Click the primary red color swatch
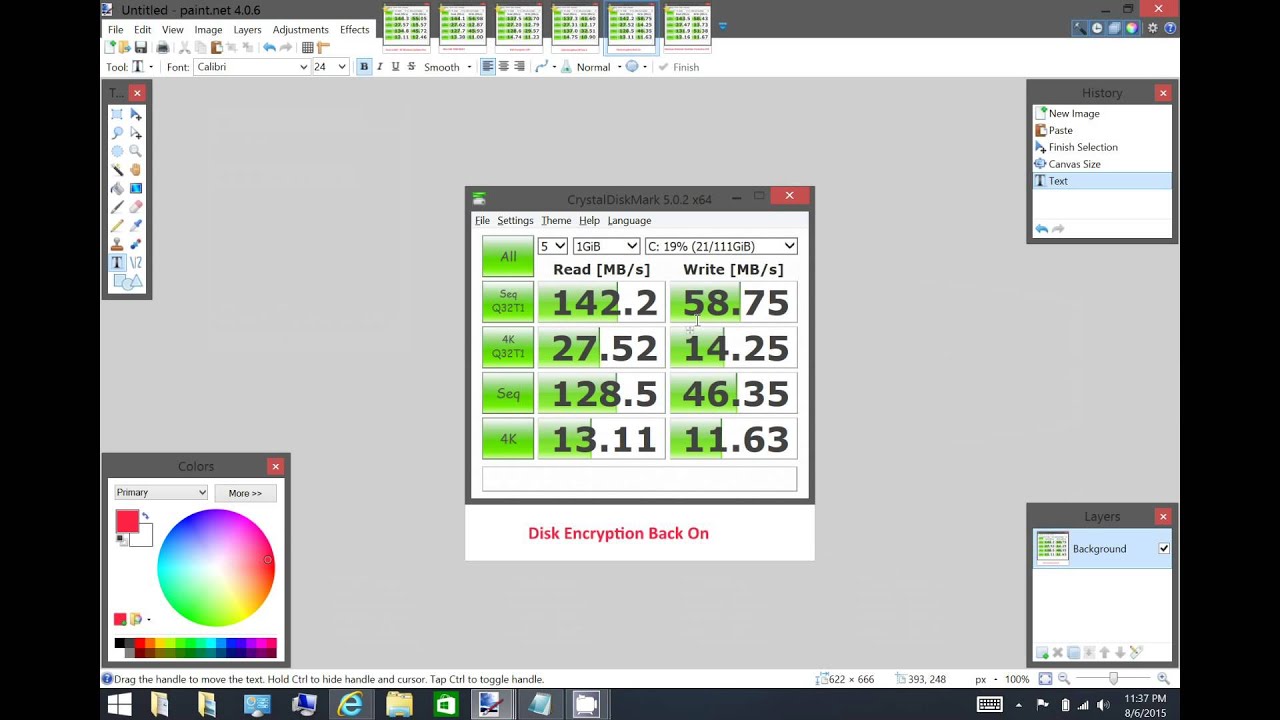 click(x=127, y=521)
